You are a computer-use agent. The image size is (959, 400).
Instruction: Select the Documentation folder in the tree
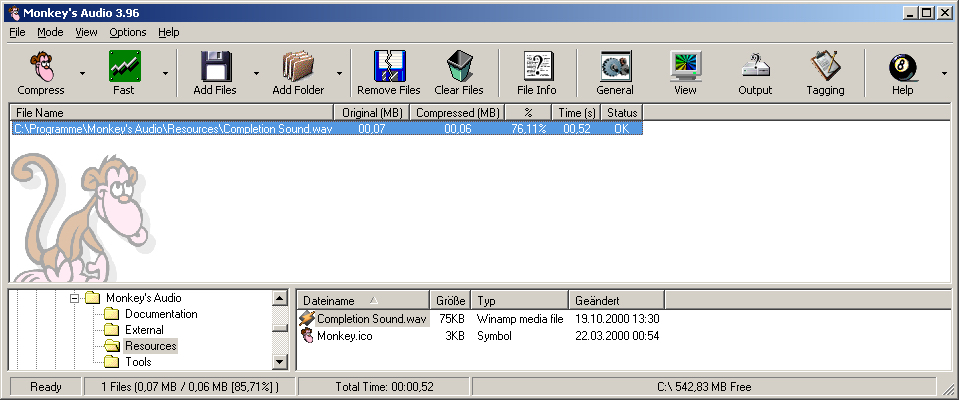[160, 314]
